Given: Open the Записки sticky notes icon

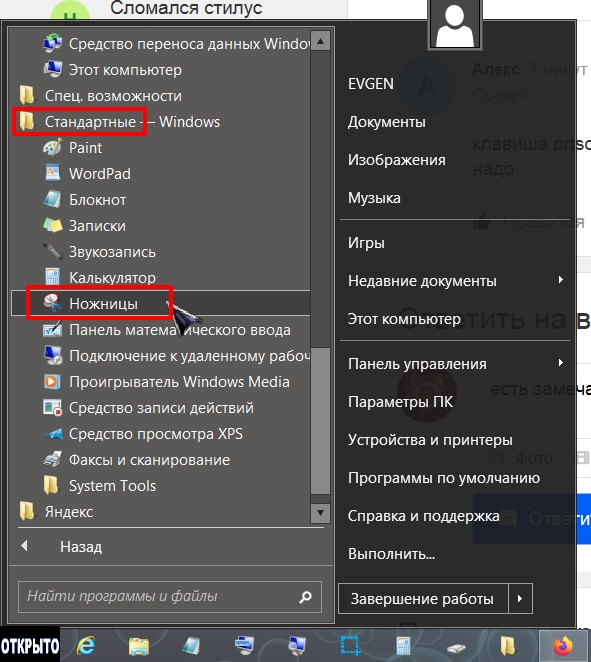Looking at the screenshot, I should (x=52, y=225).
